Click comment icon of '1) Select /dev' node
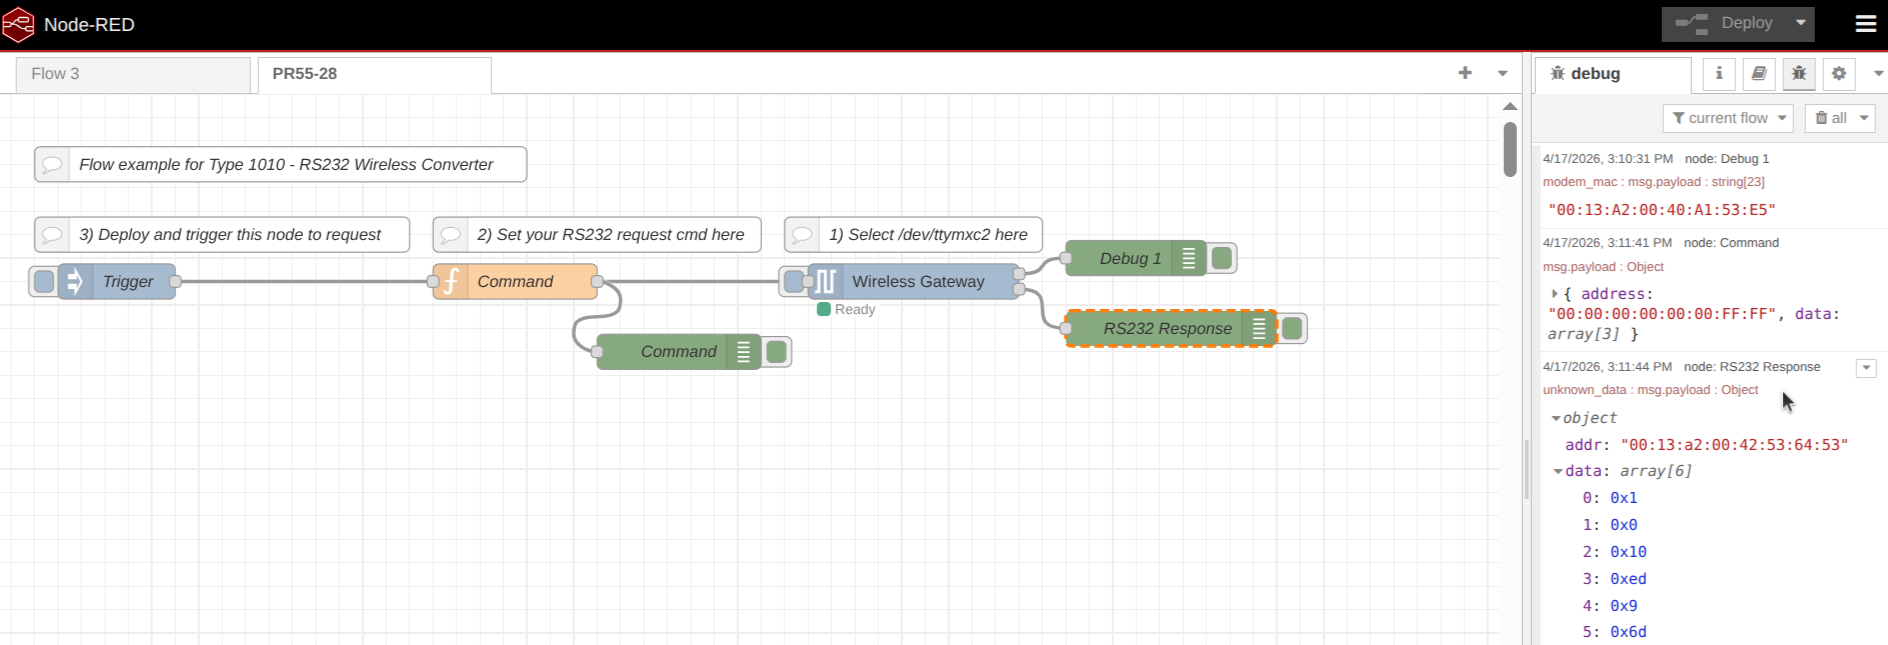 coord(802,235)
